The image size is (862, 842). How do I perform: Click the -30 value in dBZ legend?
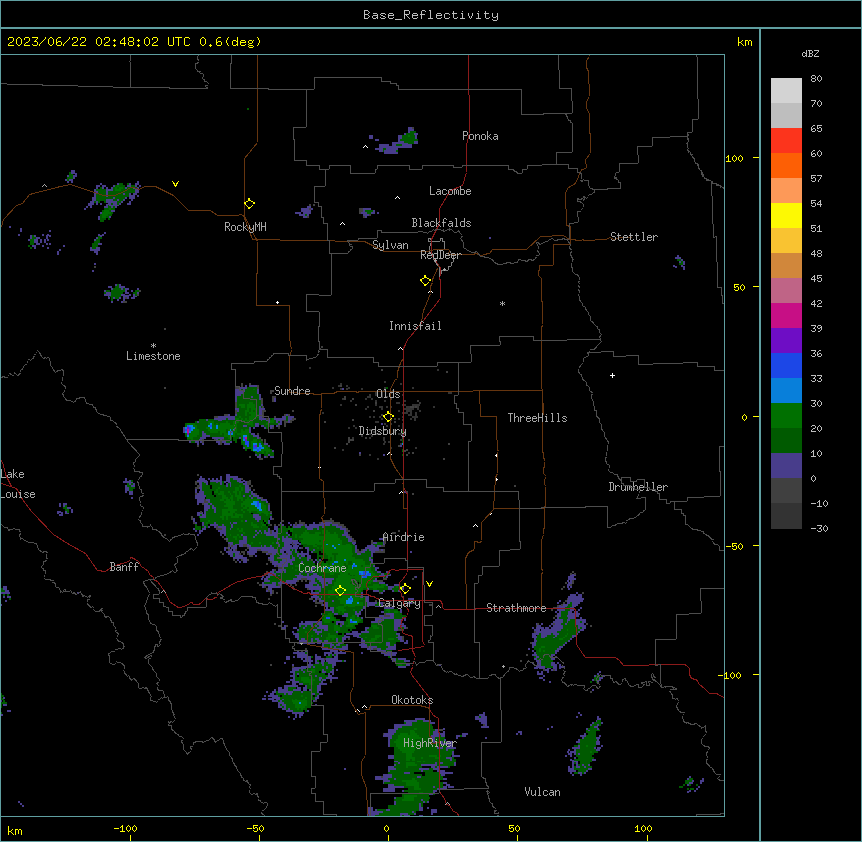click(x=819, y=528)
